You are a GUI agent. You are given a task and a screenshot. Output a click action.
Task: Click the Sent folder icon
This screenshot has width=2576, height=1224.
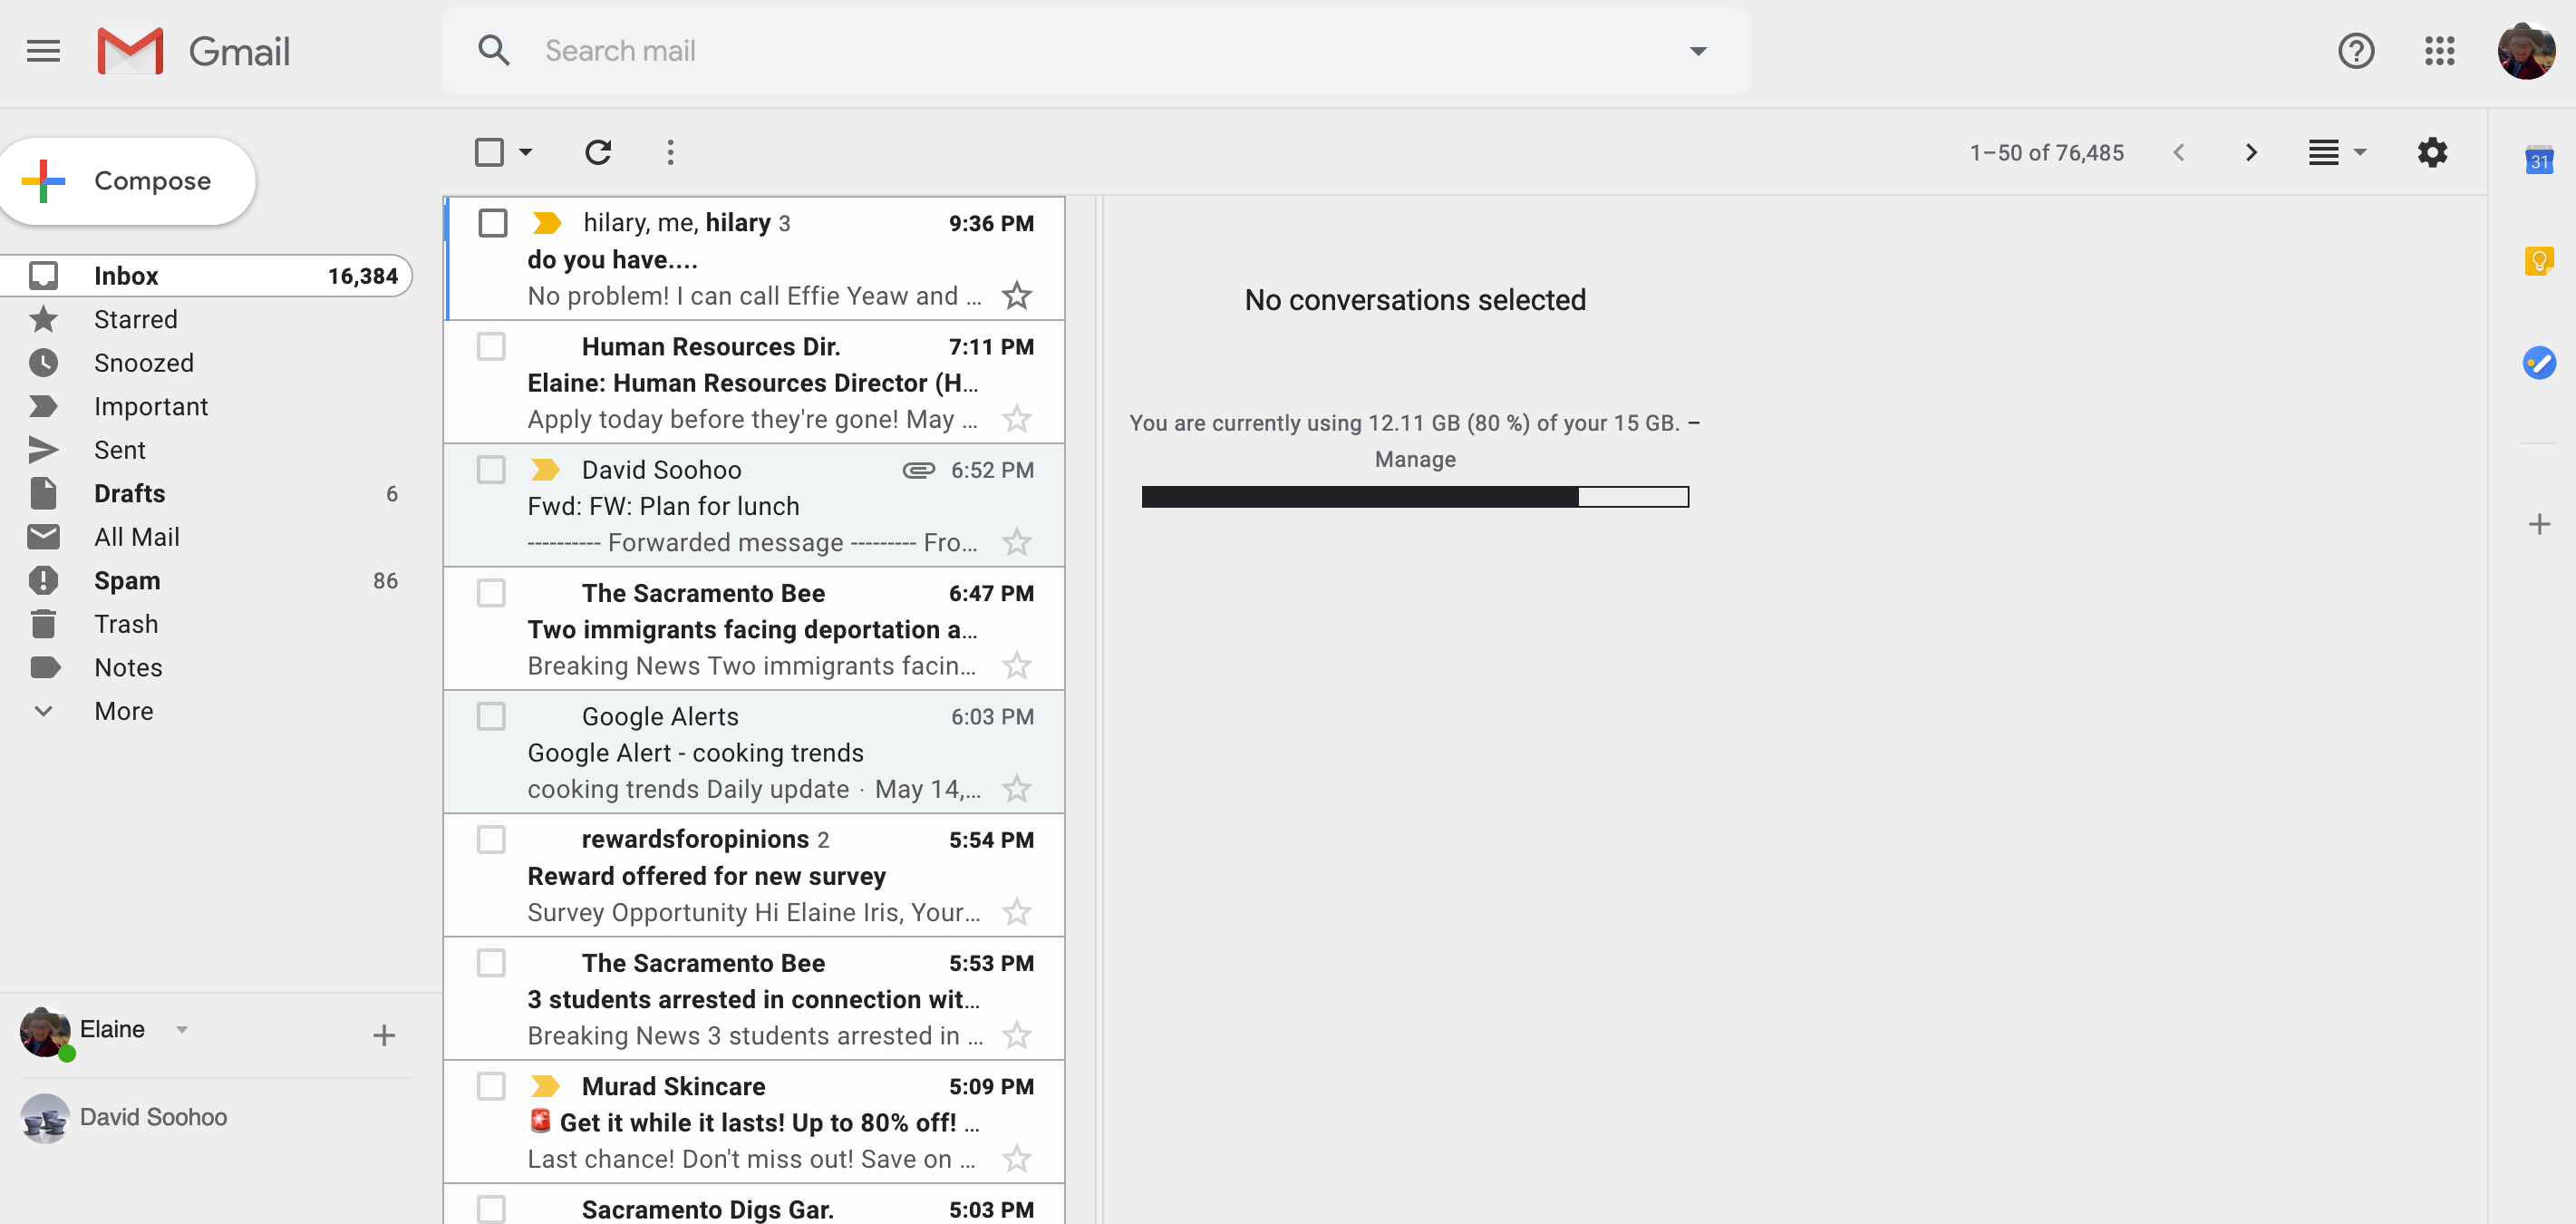(44, 447)
